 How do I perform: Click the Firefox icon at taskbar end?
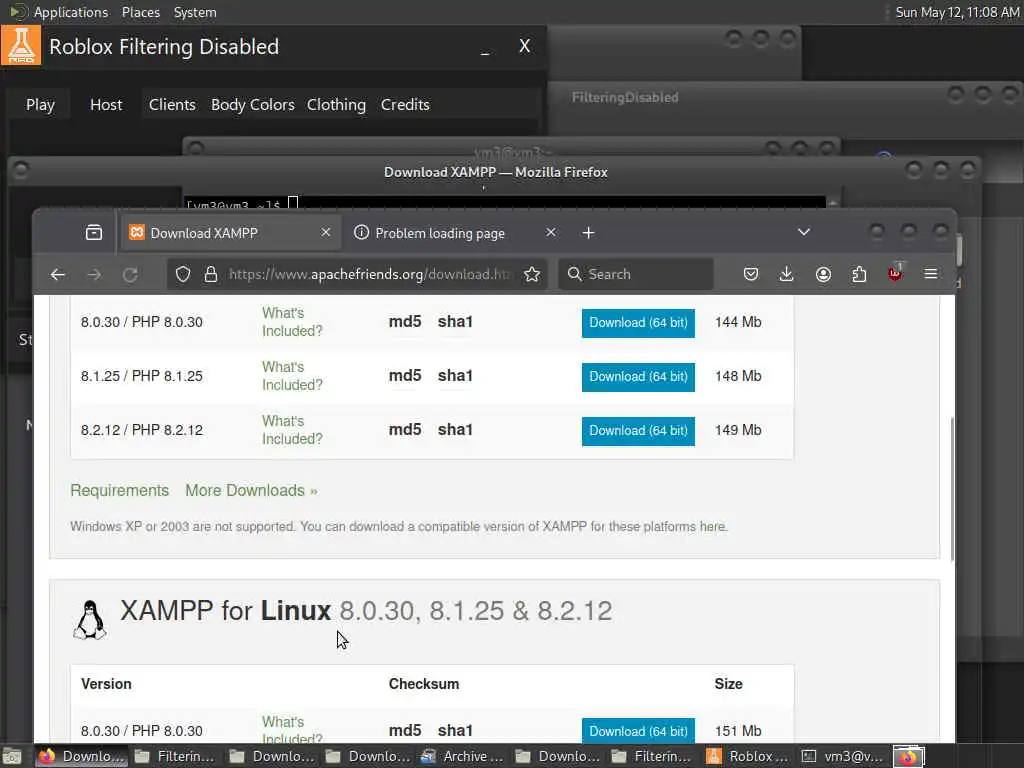908,756
